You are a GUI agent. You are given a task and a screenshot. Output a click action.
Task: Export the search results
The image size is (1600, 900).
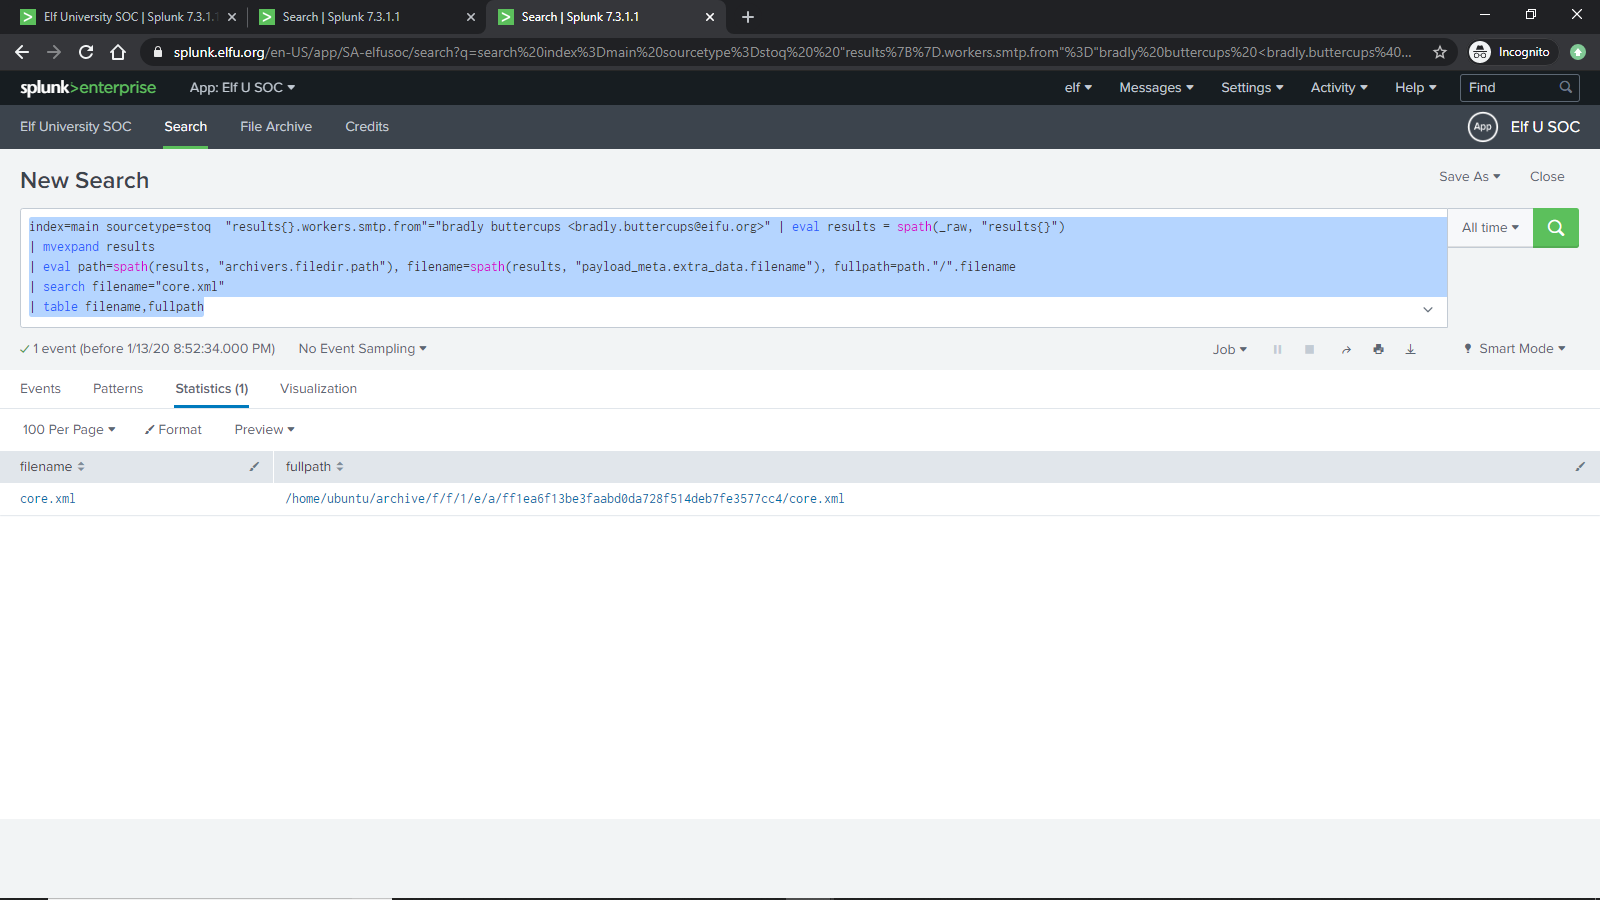[x=1410, y=349]
